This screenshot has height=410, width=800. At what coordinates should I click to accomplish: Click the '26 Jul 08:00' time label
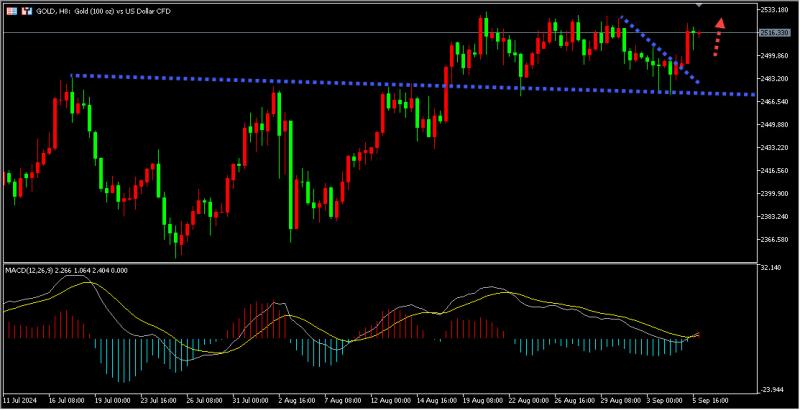click(x=205, y=400)
